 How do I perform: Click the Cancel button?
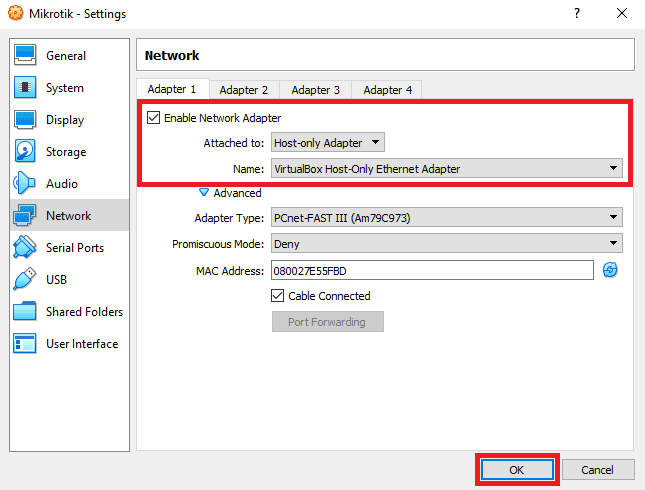coord(598,469)
